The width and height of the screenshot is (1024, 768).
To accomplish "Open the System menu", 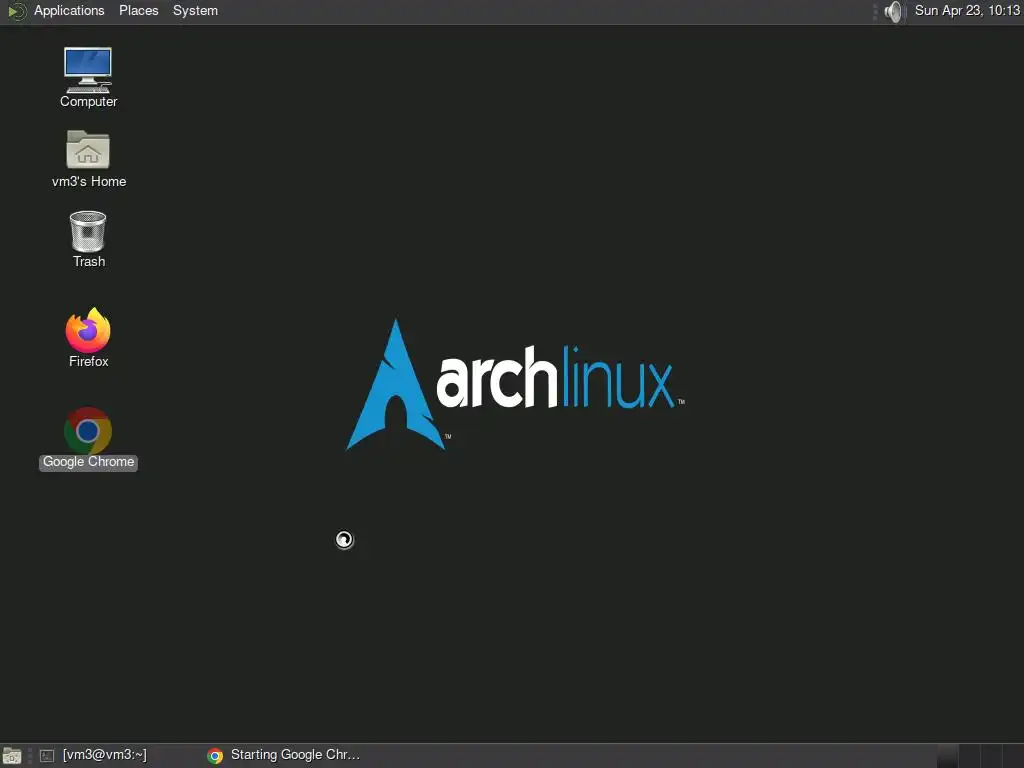I will coord(195,10).
